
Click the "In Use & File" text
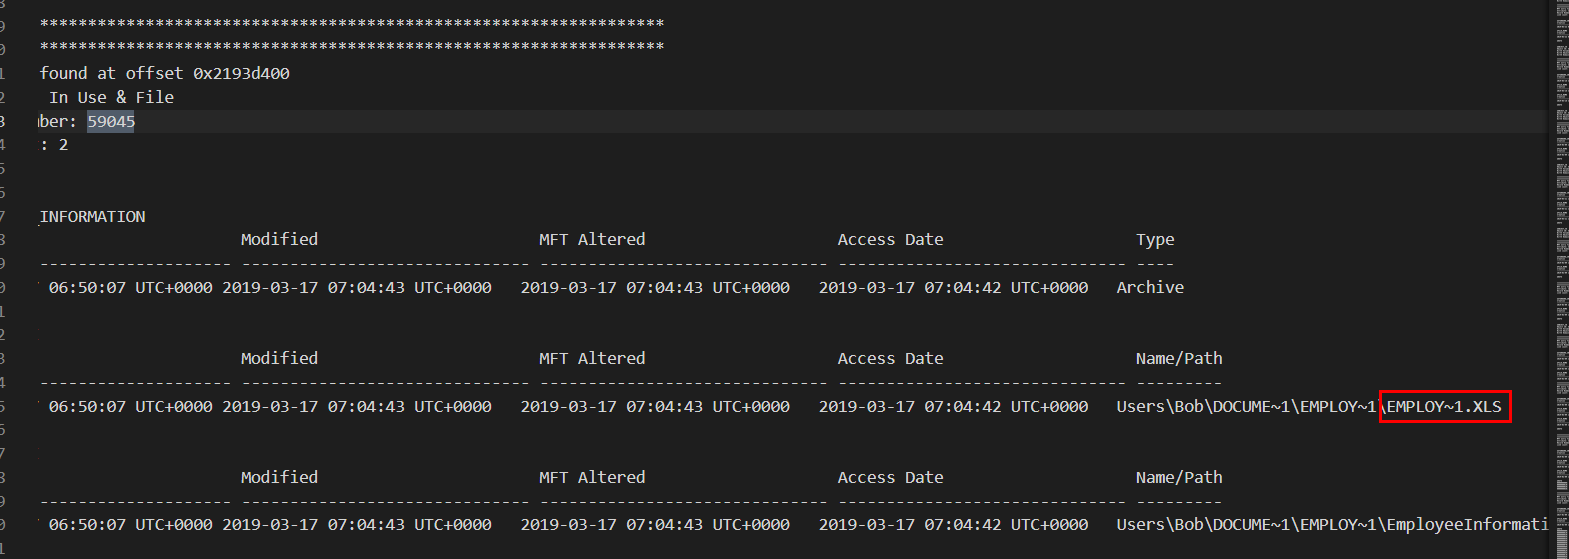click(x=111, y=97)
